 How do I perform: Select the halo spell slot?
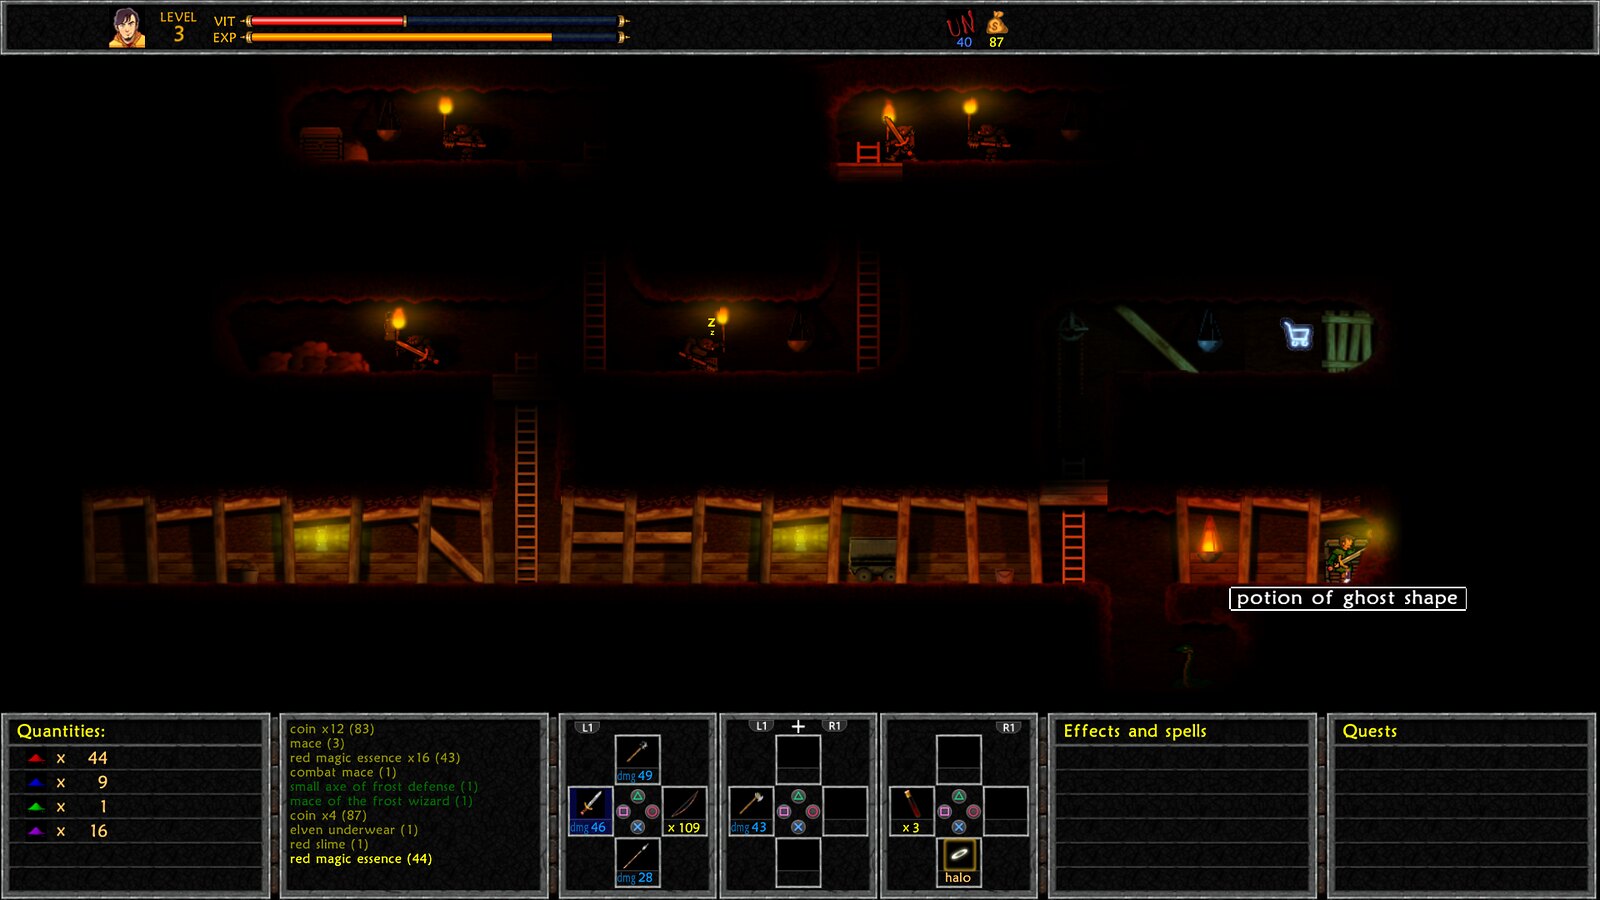[958, 861]
